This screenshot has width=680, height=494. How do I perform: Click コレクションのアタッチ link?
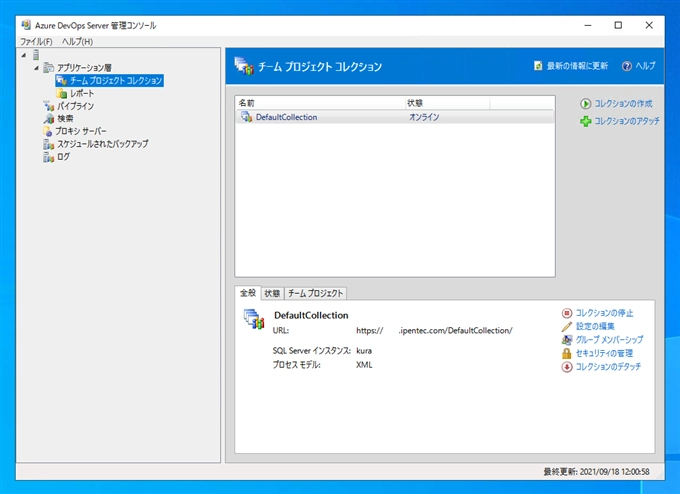[x=627, y=121]
